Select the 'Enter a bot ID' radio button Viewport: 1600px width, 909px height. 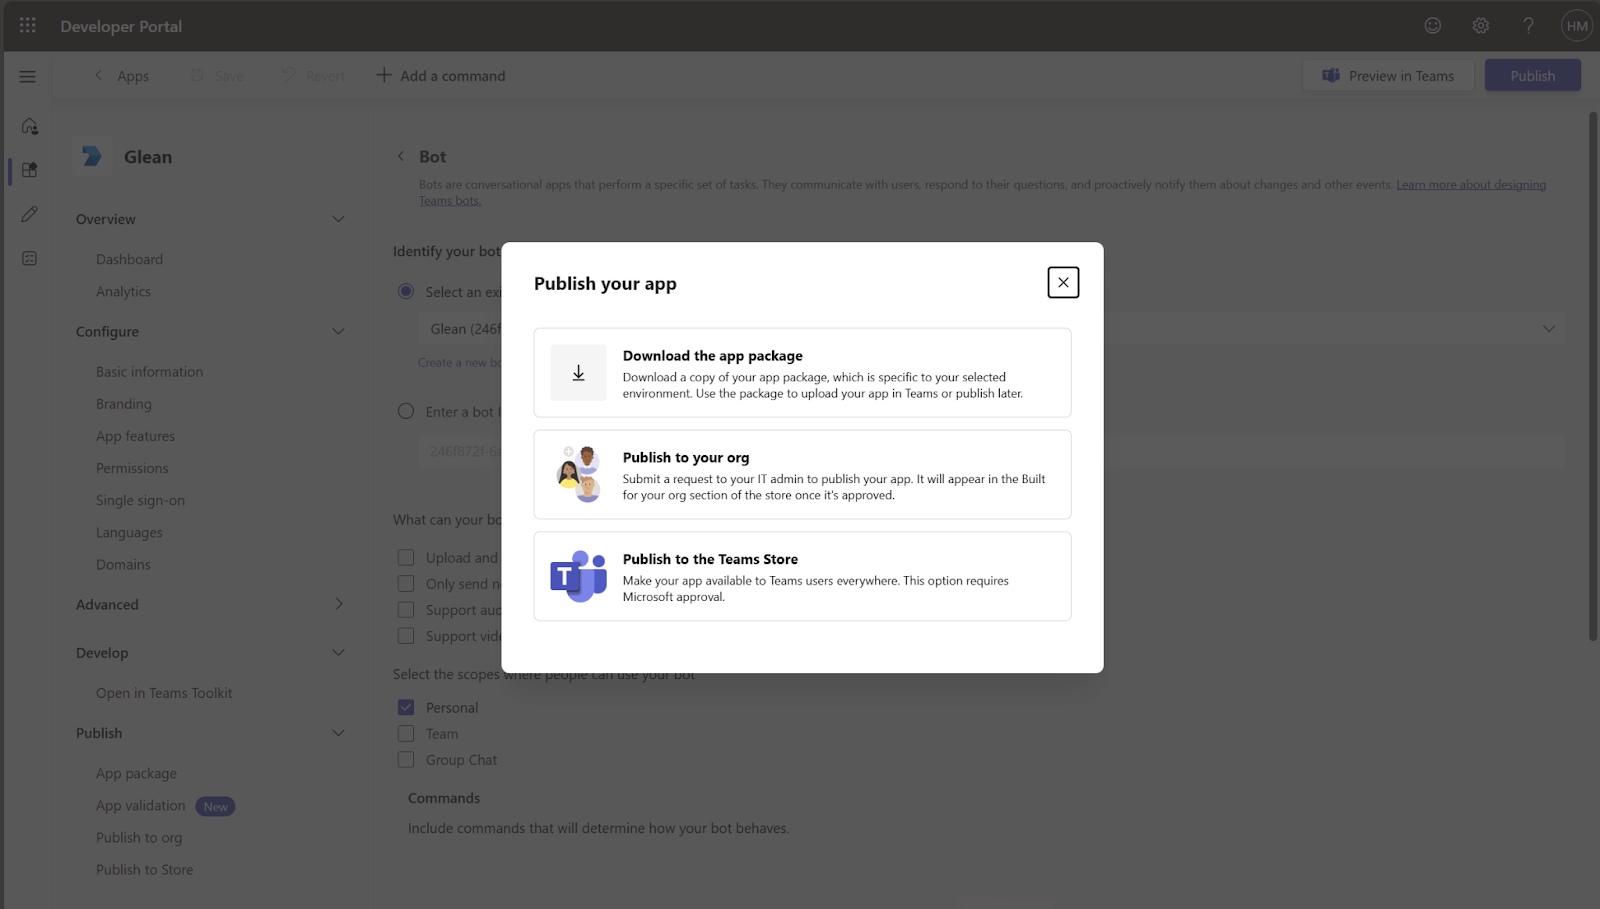406,411
